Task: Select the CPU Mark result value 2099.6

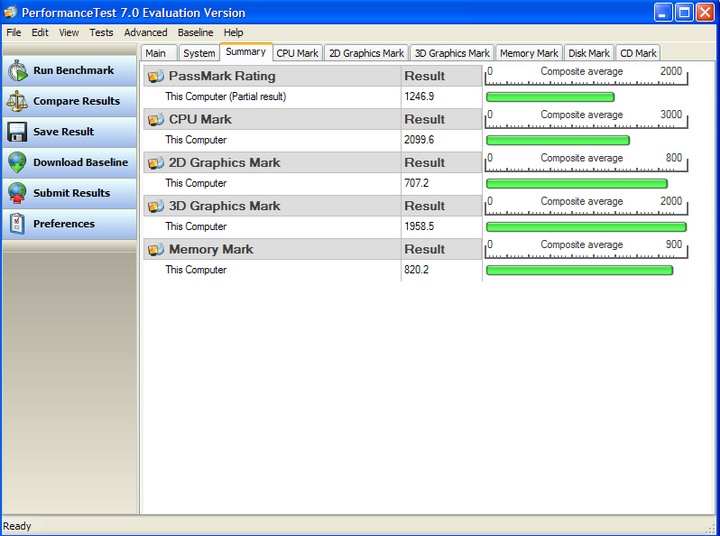Action: (419, 140)
